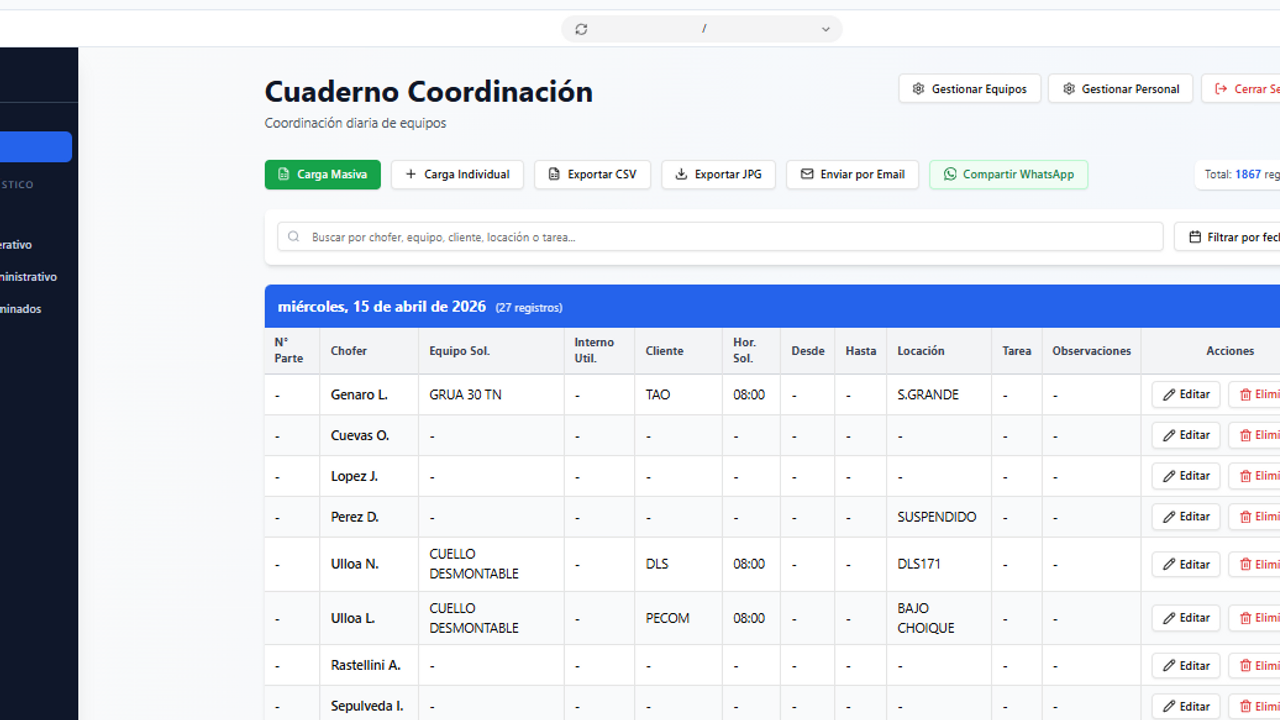
Task: Click Exportar JPG button
Action: (x=718, y=174)
